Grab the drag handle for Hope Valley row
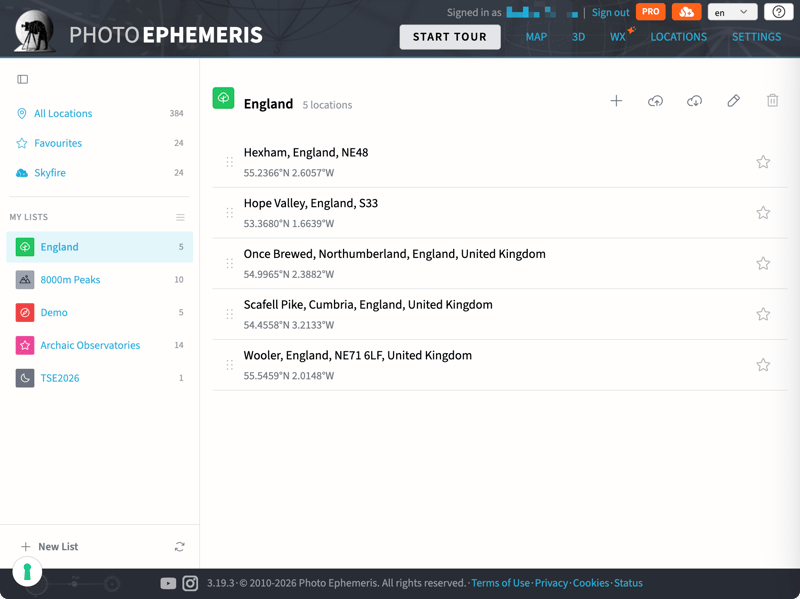The image size is (800, 599). 230,213
